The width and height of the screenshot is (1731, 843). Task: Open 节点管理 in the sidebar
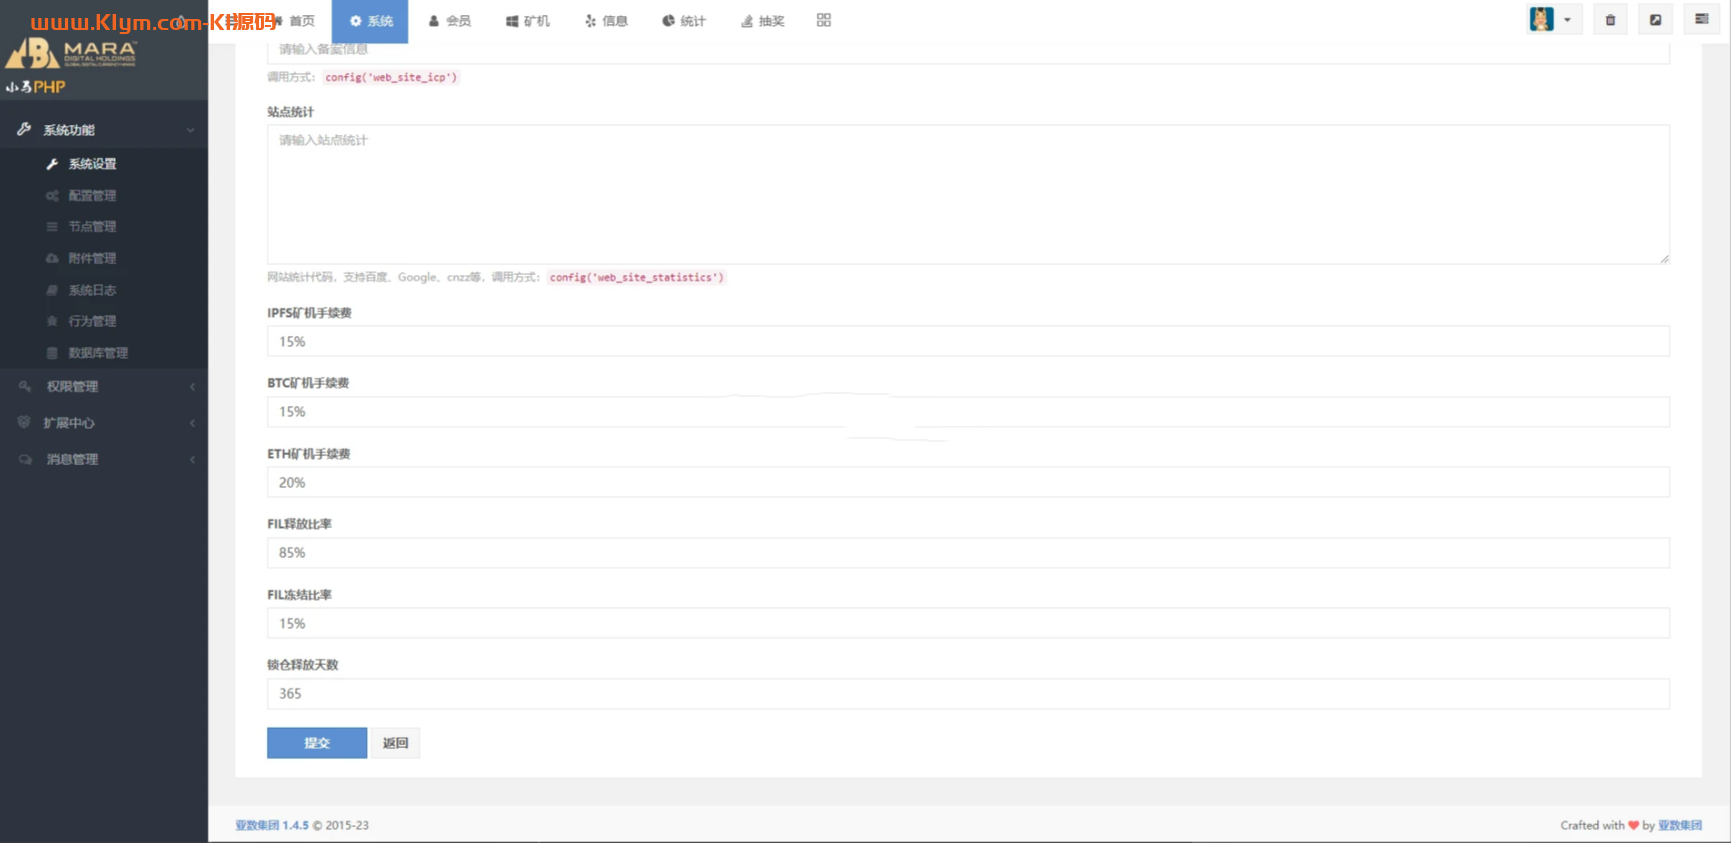click(x=92, y=227)
